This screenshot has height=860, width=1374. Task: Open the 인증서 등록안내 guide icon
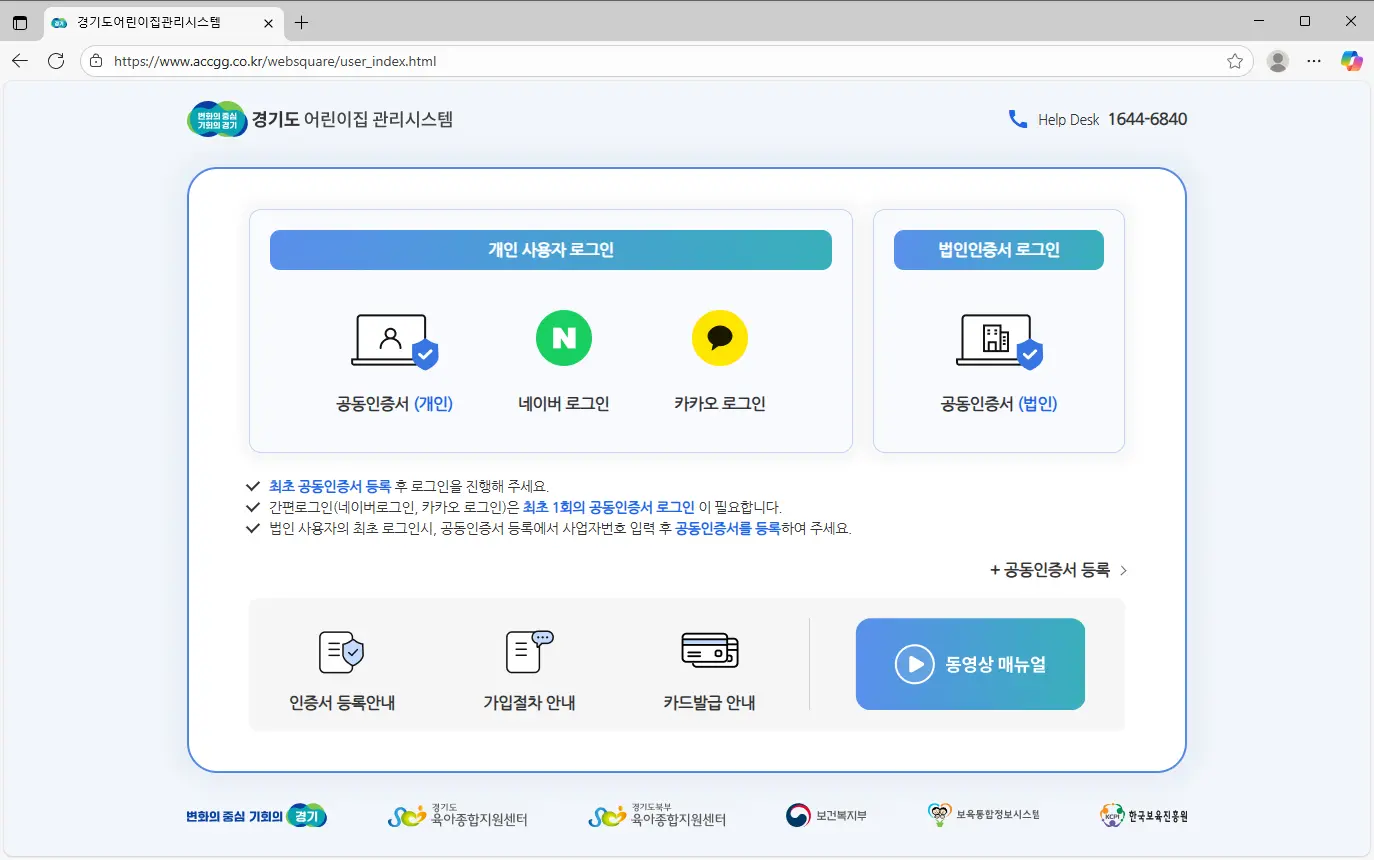(341, 652)
